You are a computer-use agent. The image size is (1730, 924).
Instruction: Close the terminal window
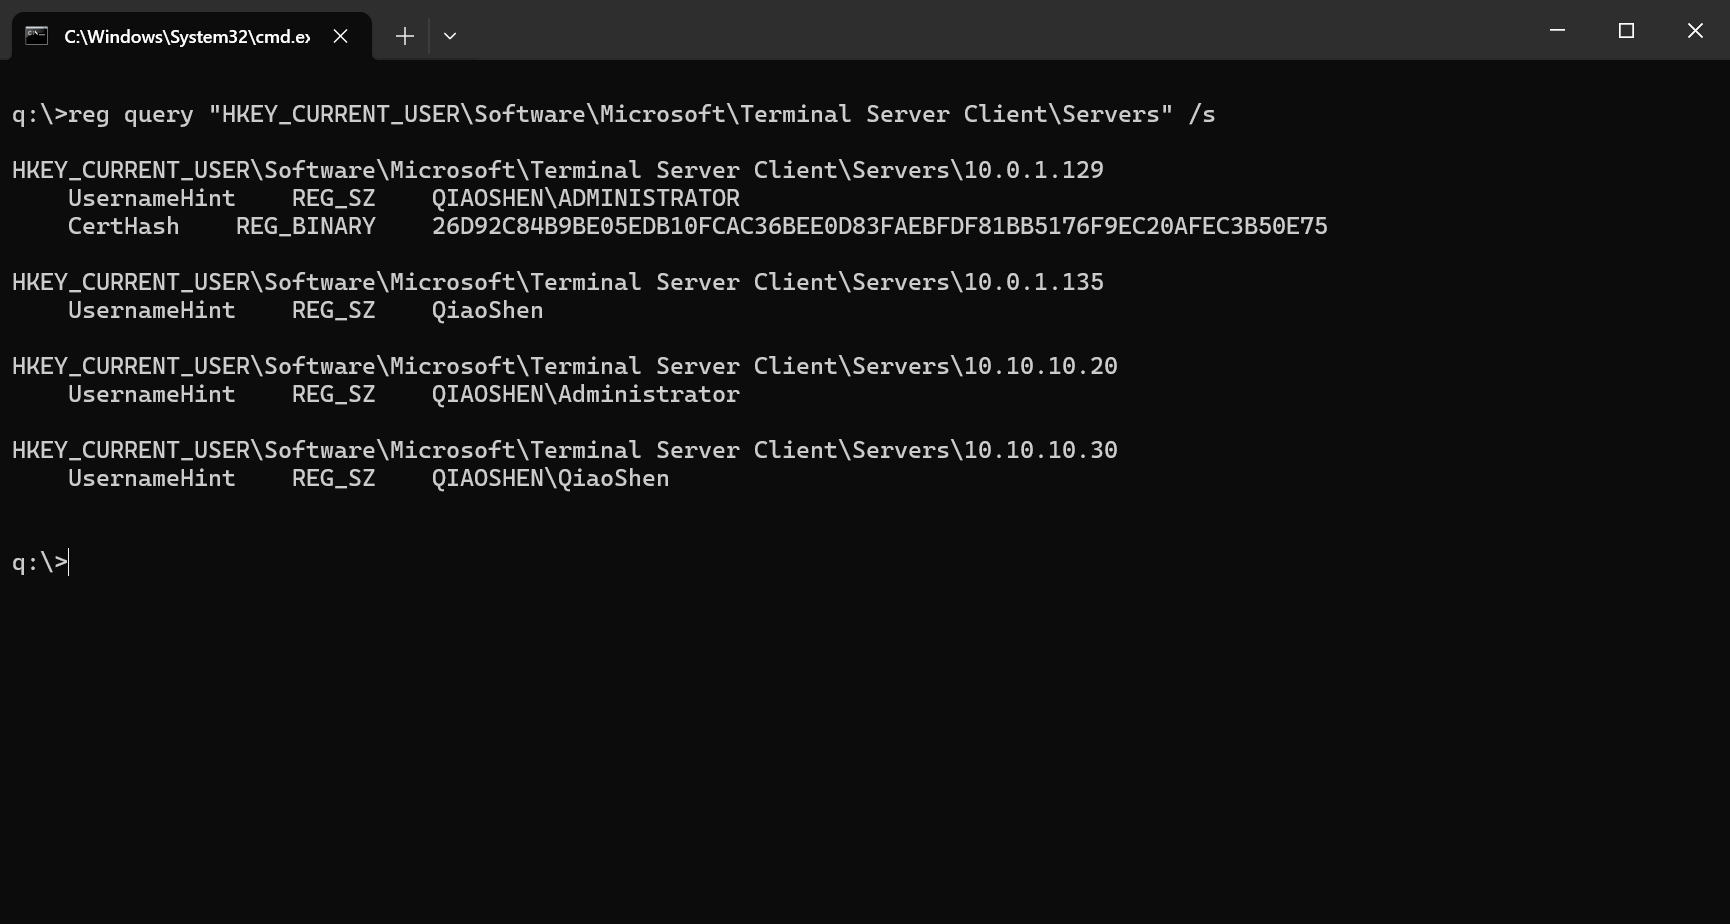pyautogui.click(x=1695, y=31)
